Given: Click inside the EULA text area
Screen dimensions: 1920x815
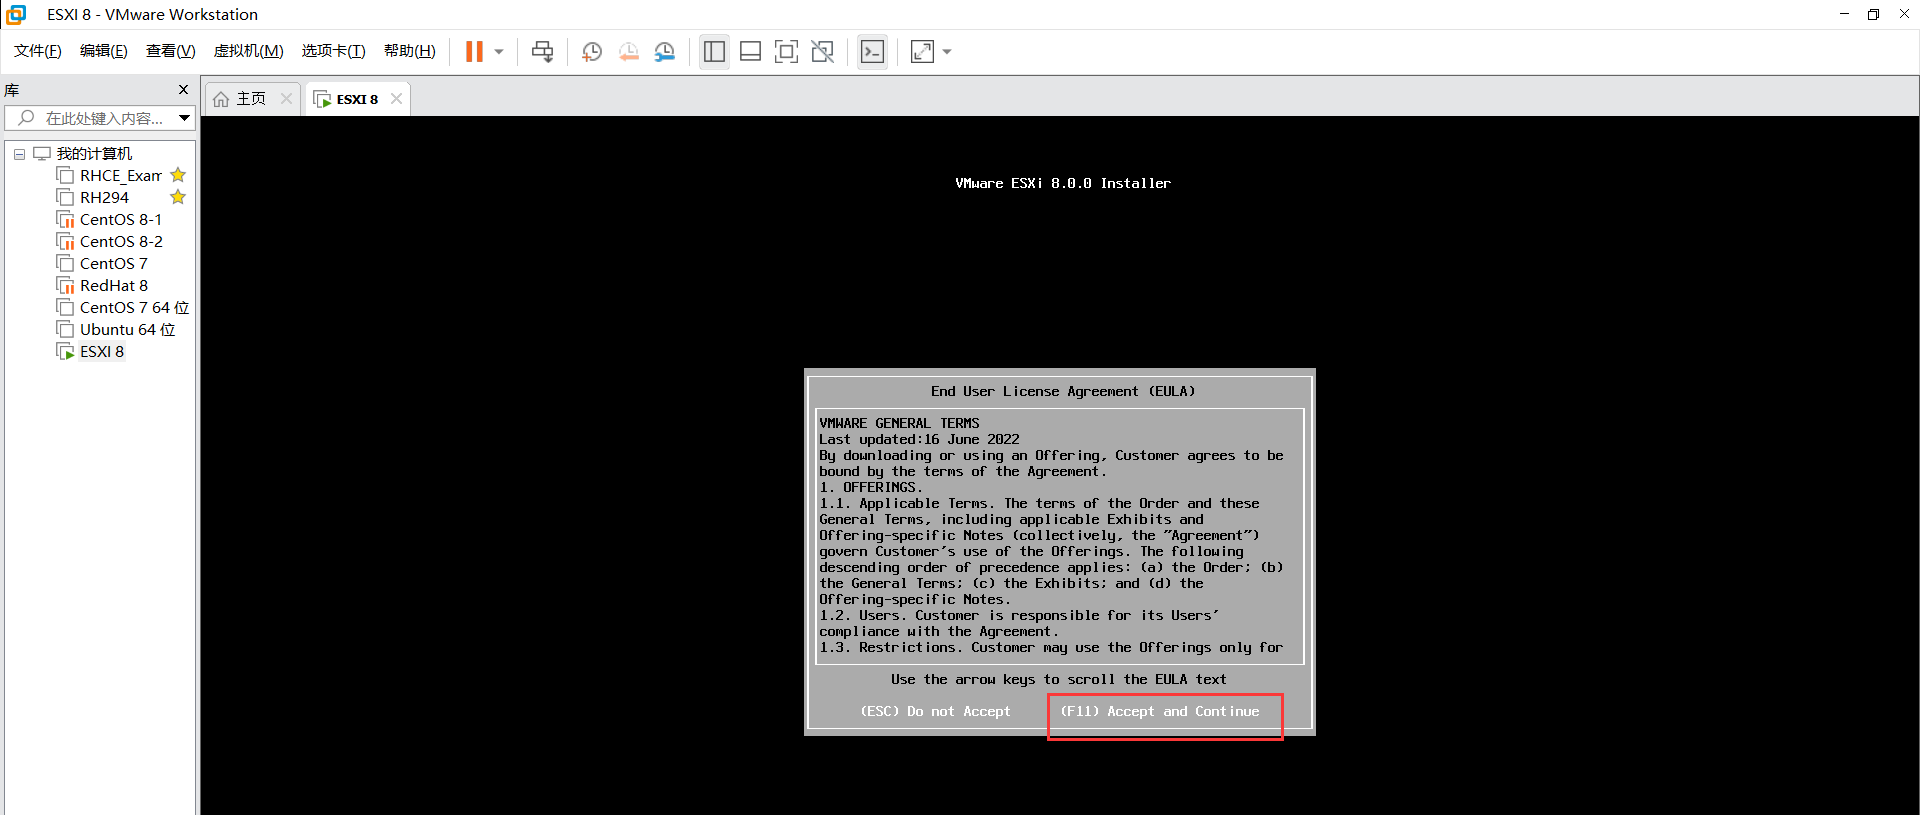Looking at the screenshot, I should pos(1060,535).
